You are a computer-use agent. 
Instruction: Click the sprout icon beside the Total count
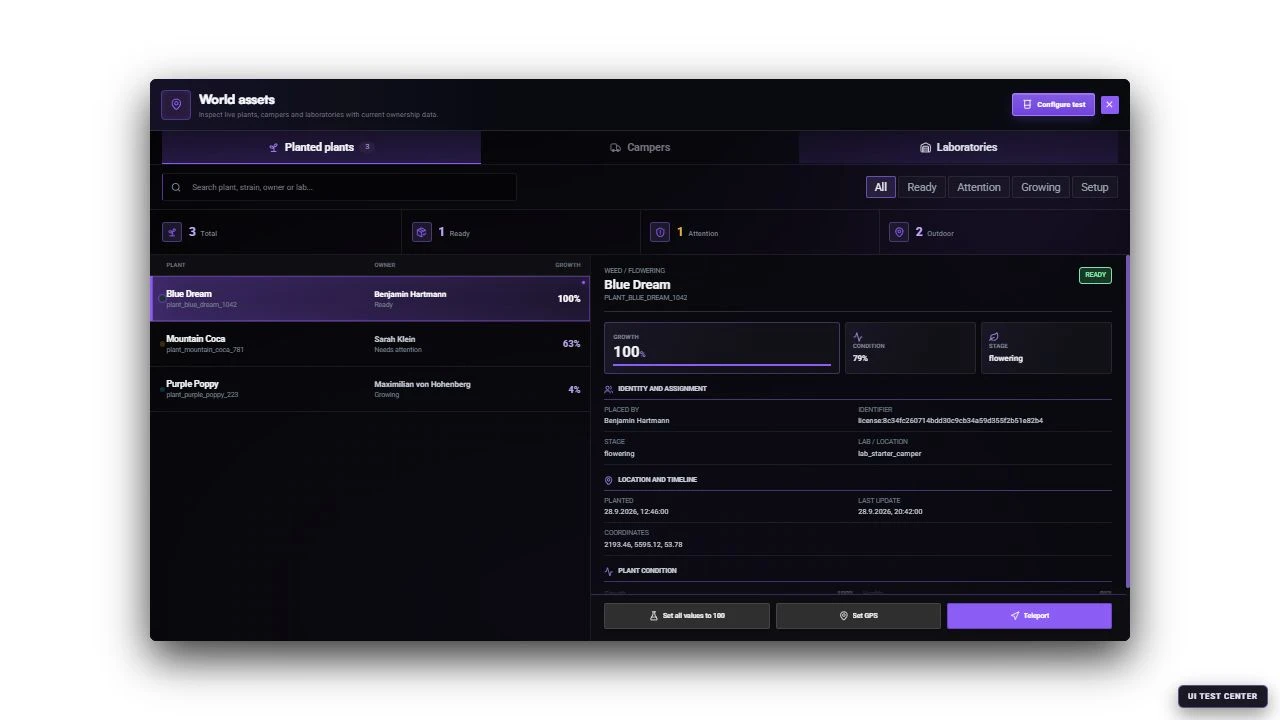(x=172, y=232)
